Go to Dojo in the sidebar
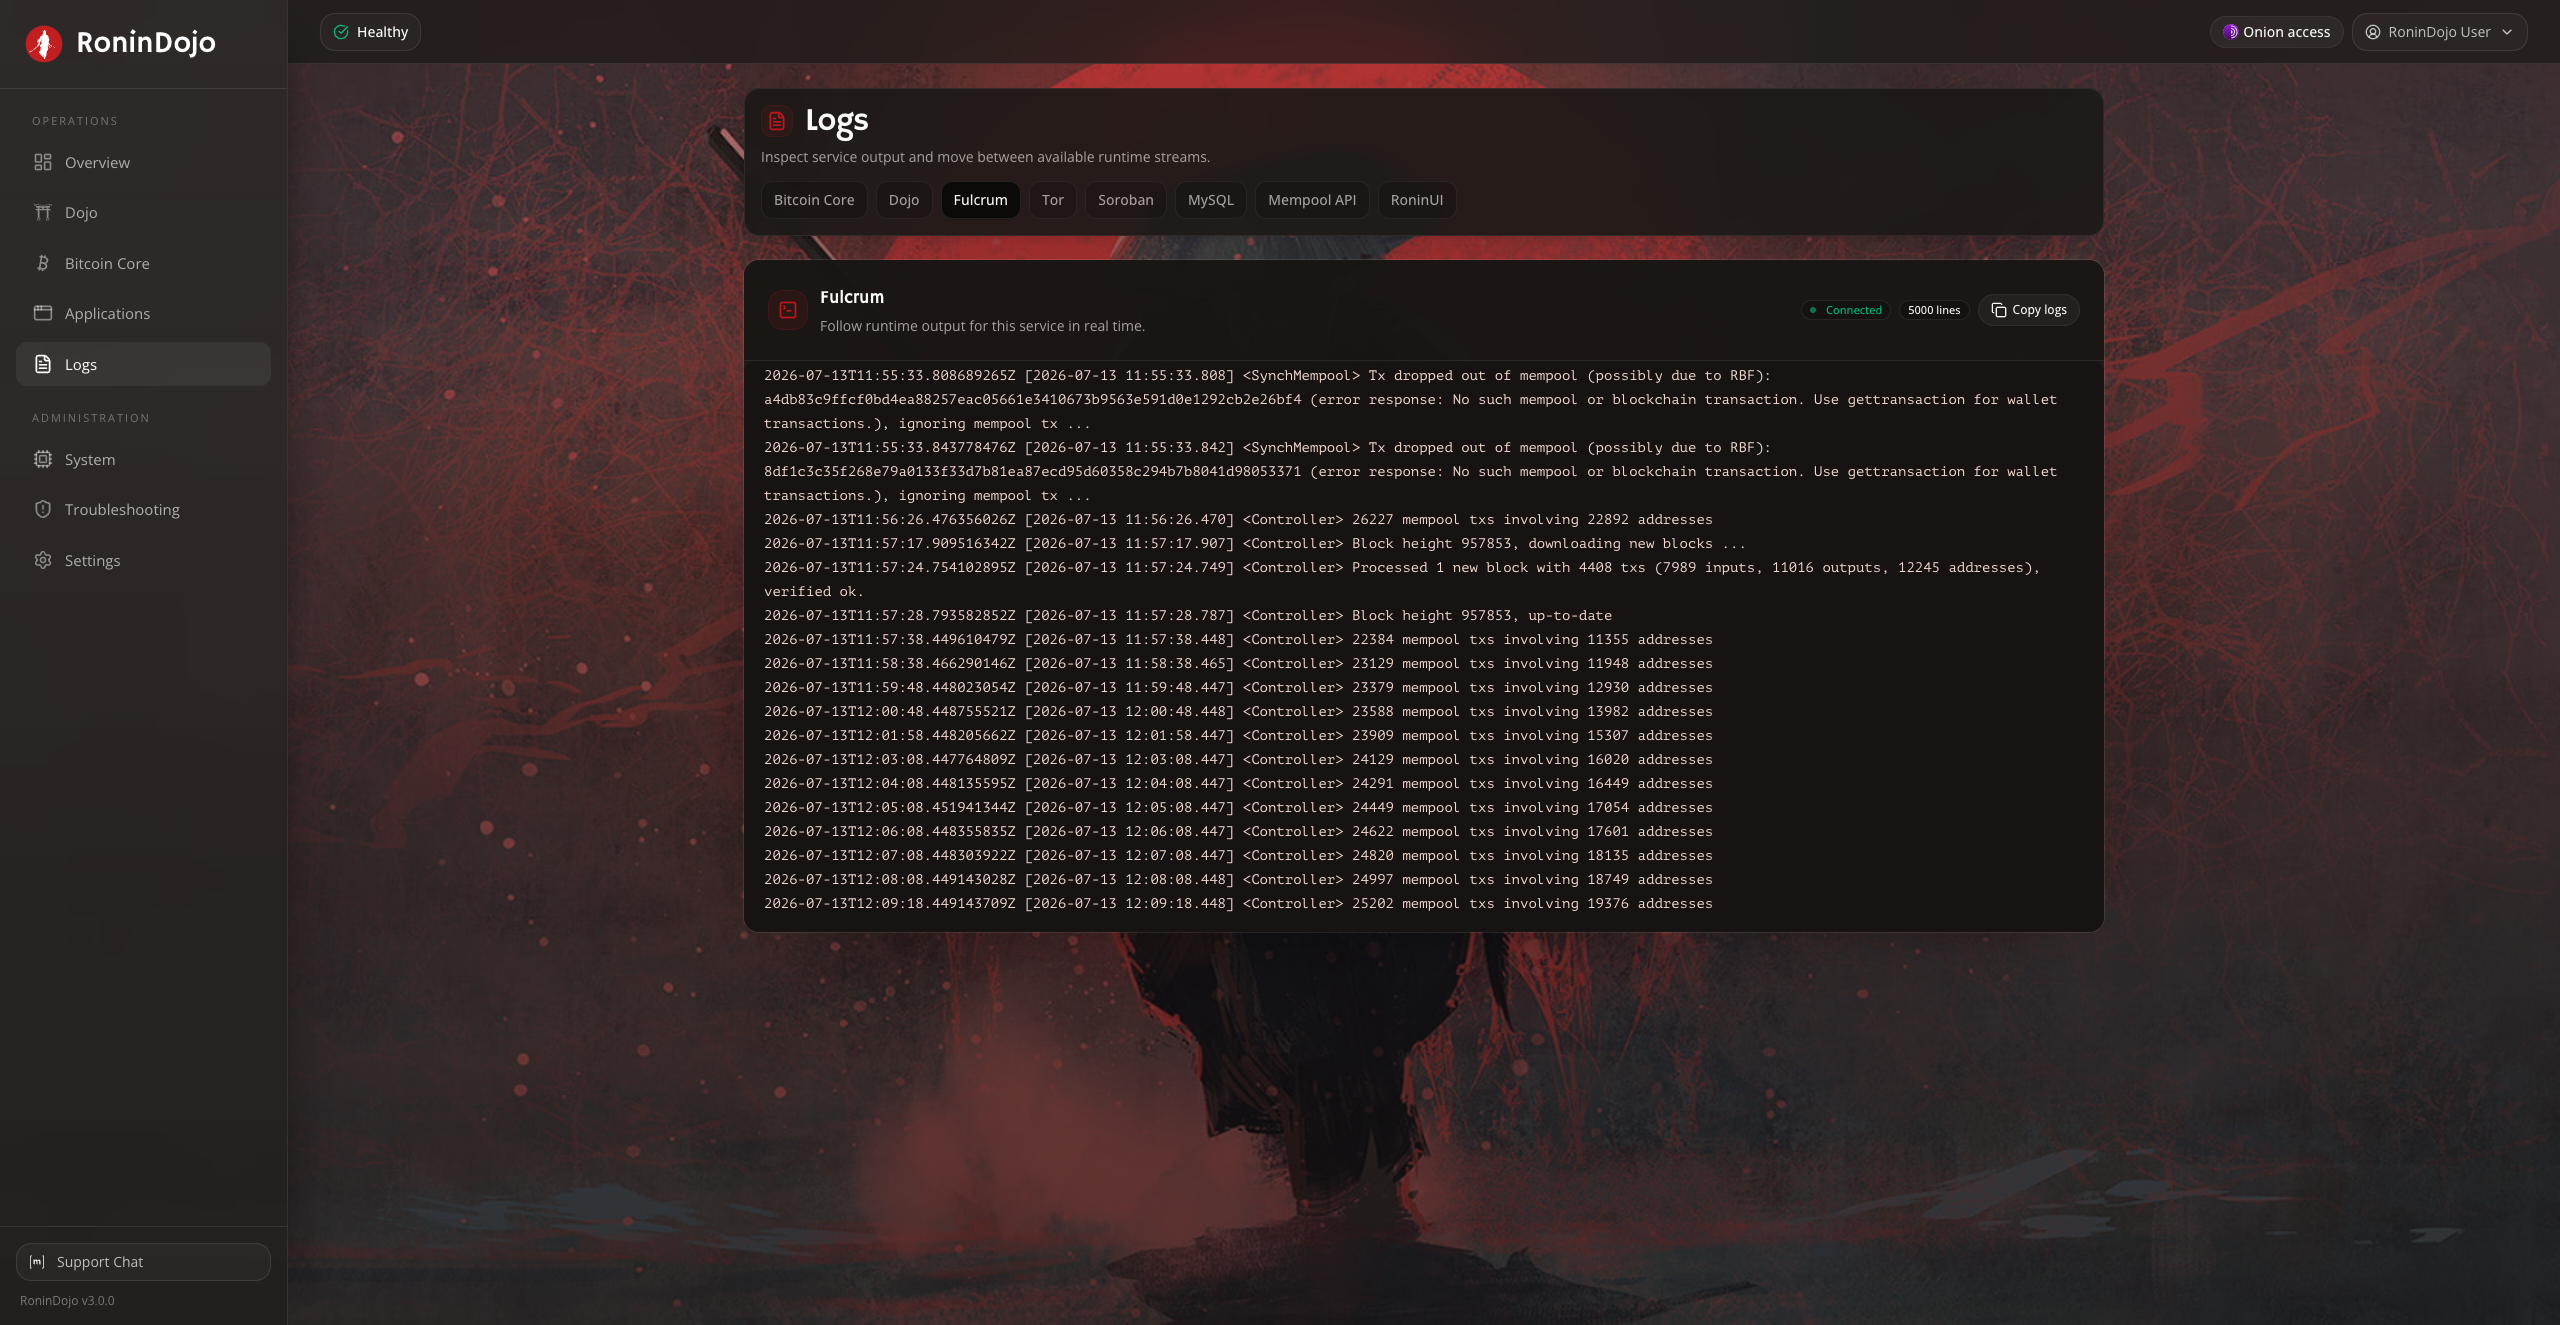The height and width of the screenshot is (1325, 2560). click(143, 212)
